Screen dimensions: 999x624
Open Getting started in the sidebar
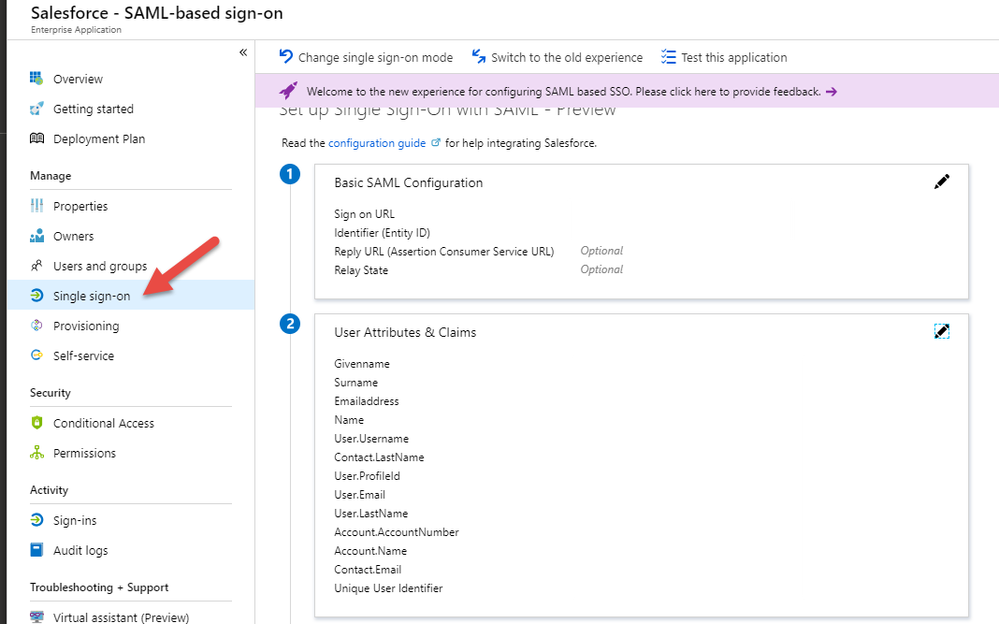(93, 109)
